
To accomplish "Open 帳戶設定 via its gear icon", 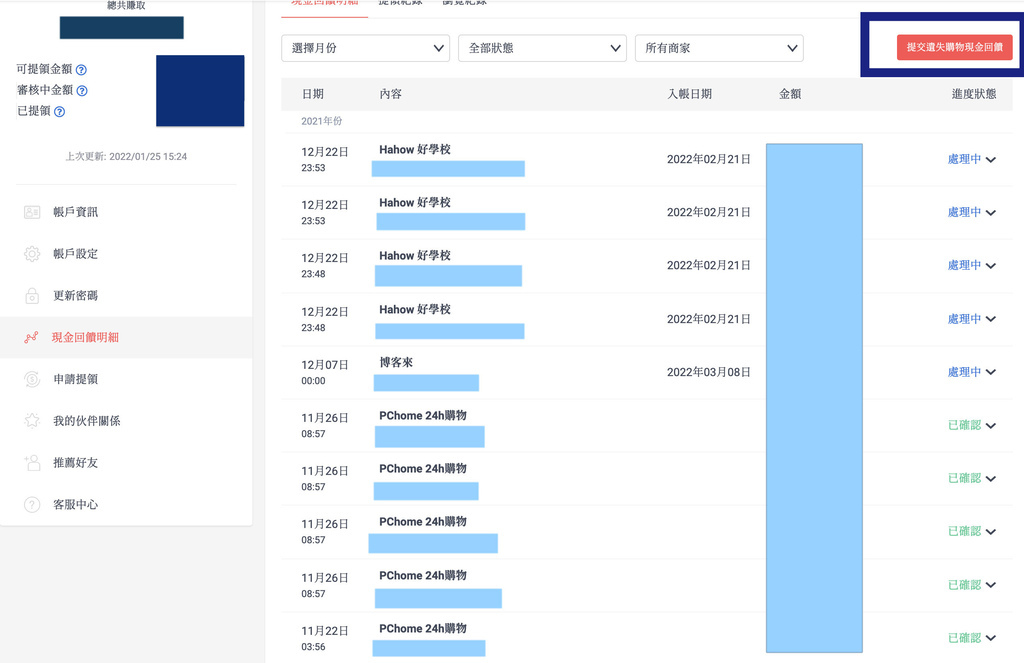I will click(x=32, y=254).
